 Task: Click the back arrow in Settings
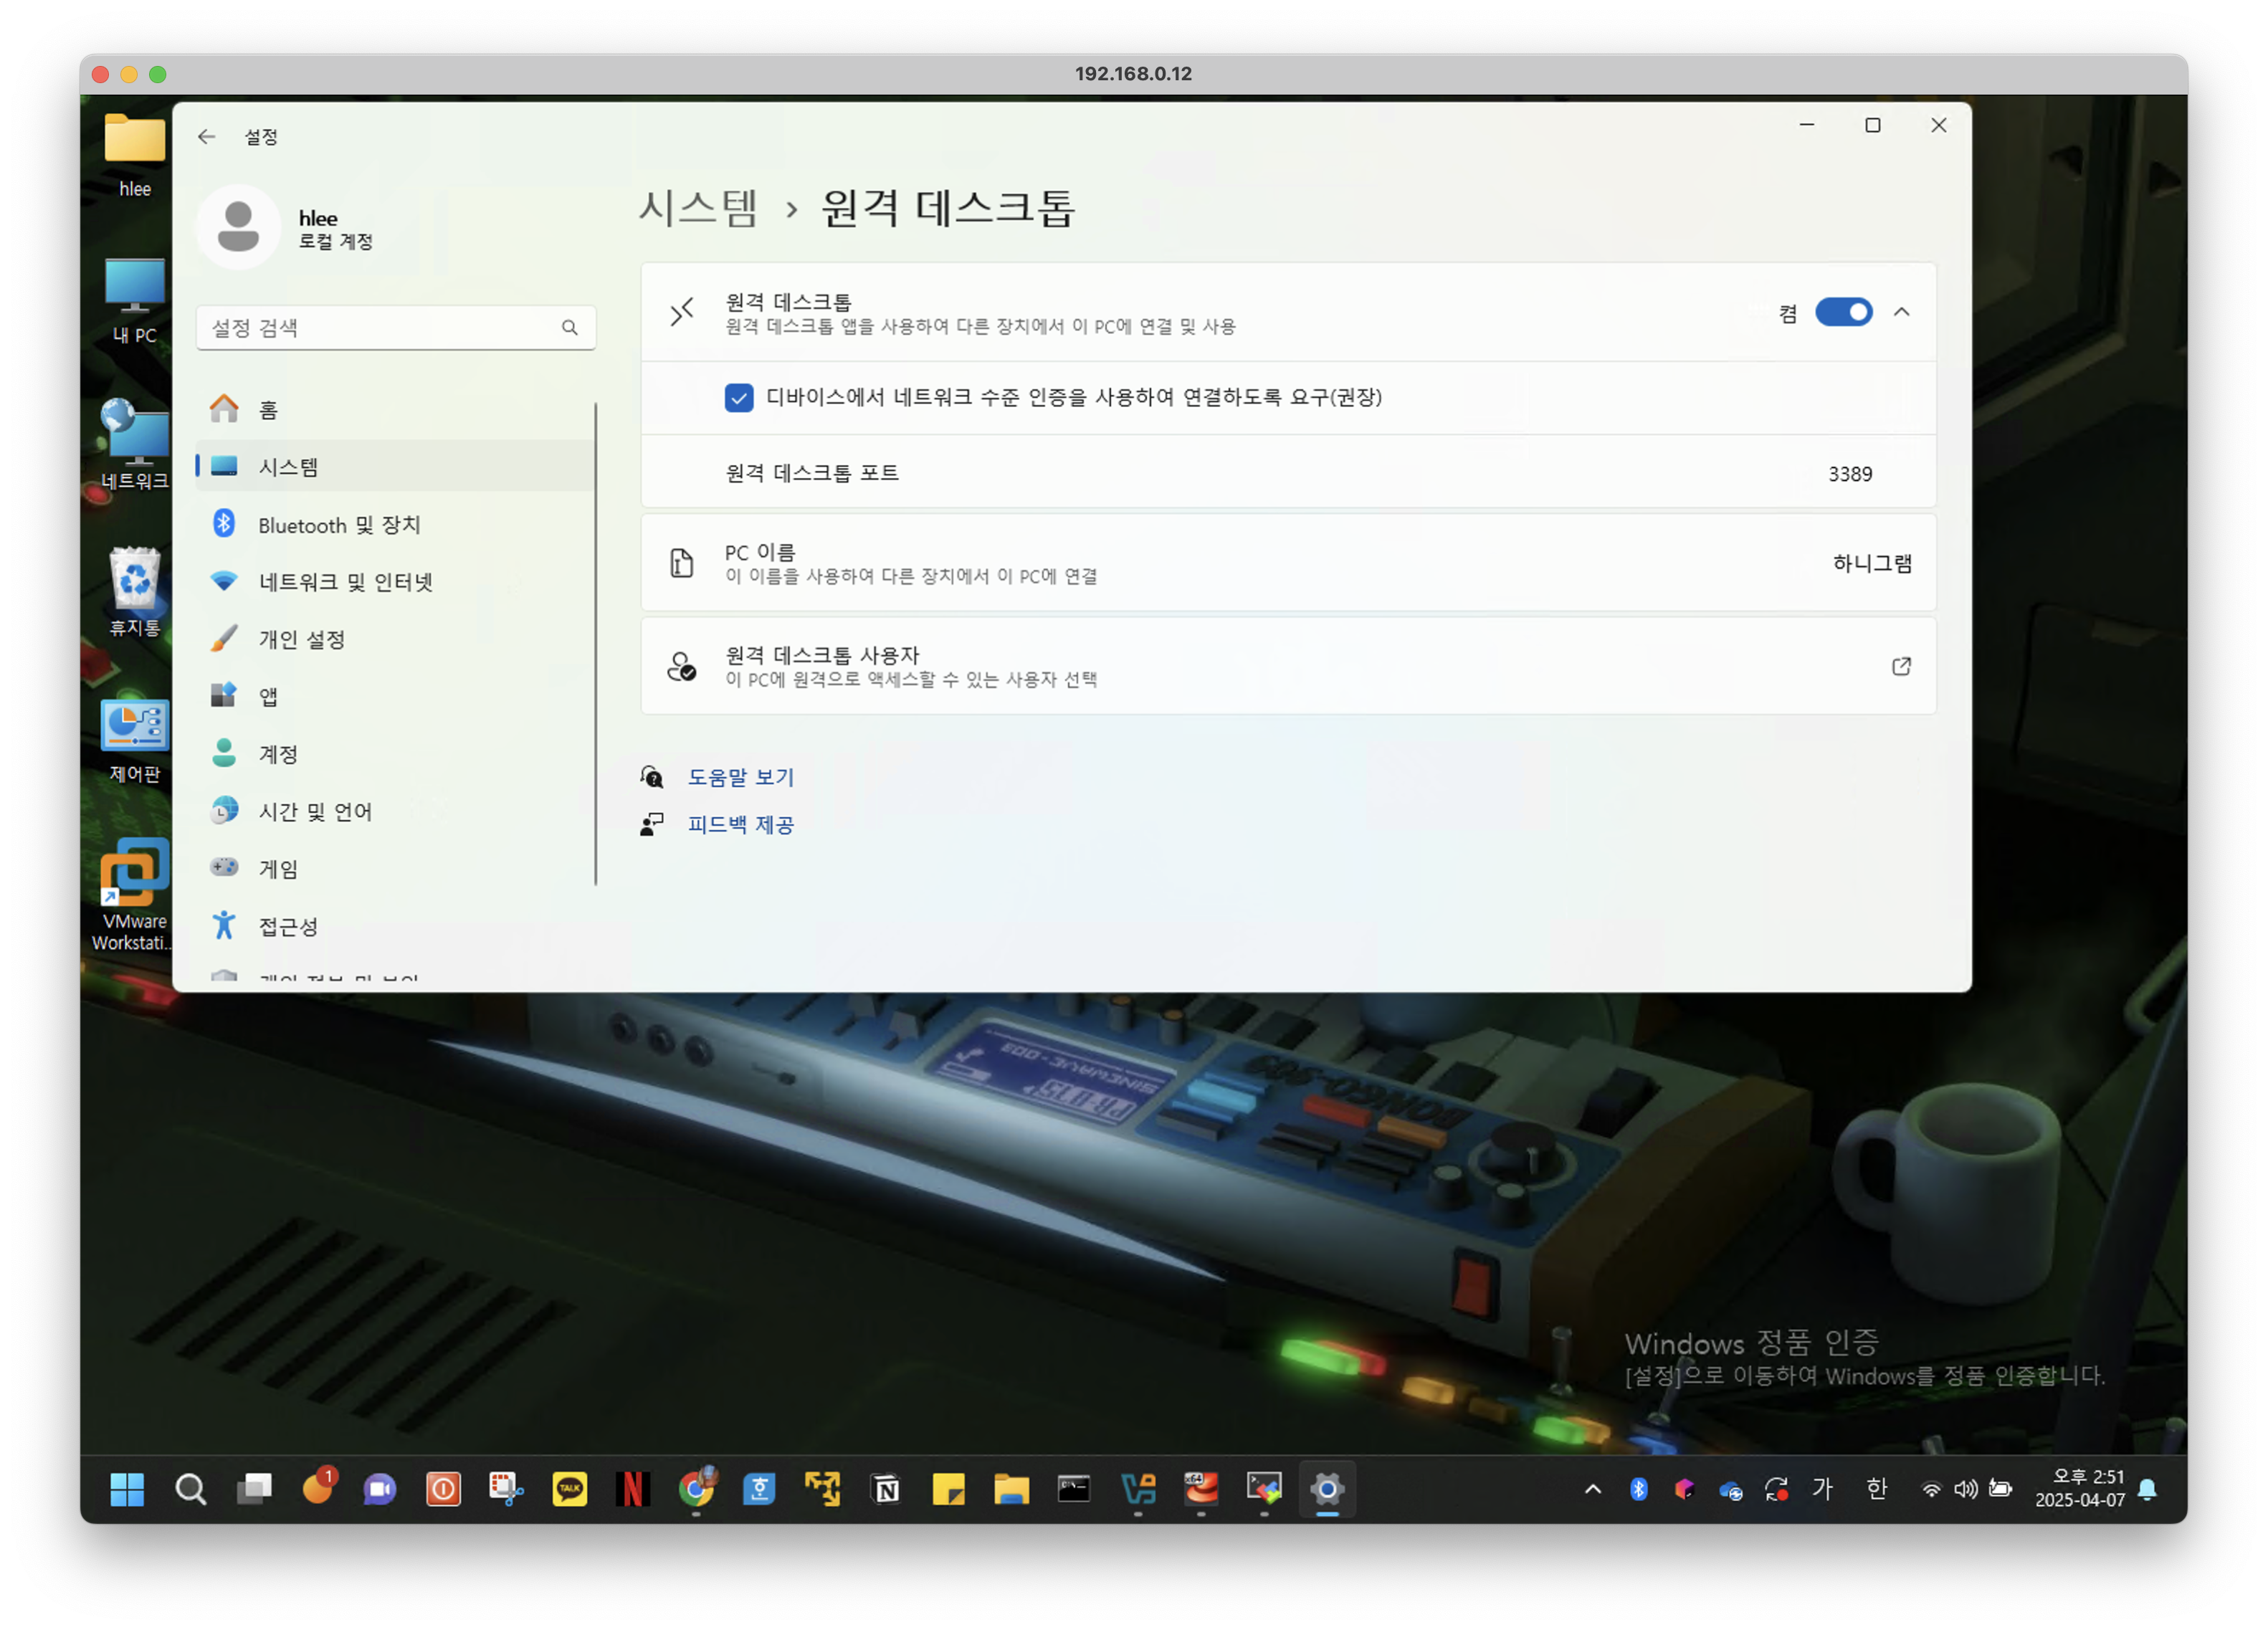pyautogui.click(x=206, y=137)
